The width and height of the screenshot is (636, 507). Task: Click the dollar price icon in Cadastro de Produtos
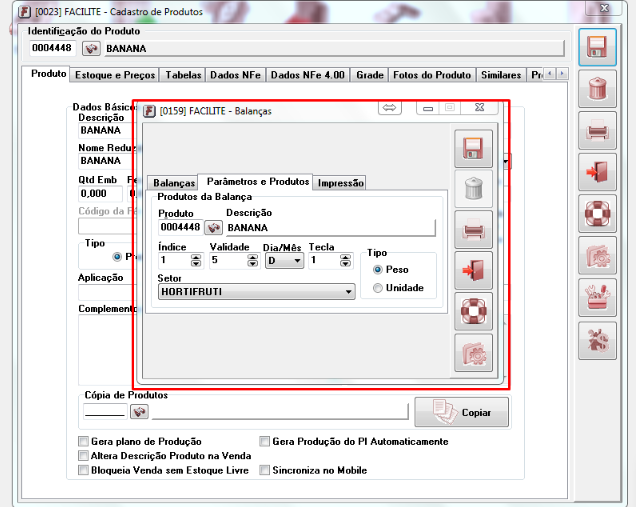tap(597, 341)
